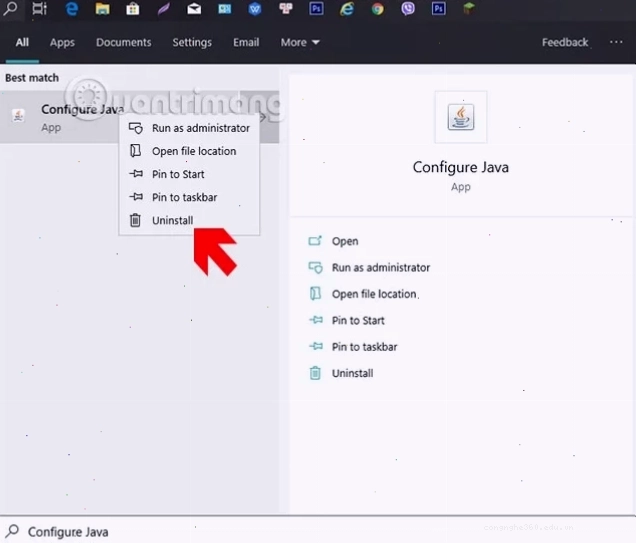Switch to the All search tab
Viewport: 636px width, 544px height.
pyautogui.click(x=22, y=42)
